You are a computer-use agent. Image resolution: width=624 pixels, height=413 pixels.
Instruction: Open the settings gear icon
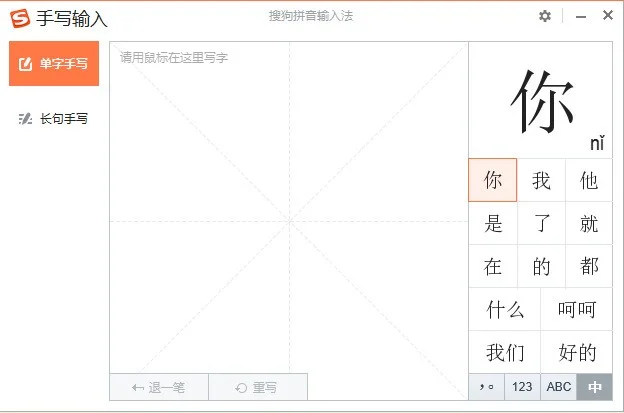[545, 16]
